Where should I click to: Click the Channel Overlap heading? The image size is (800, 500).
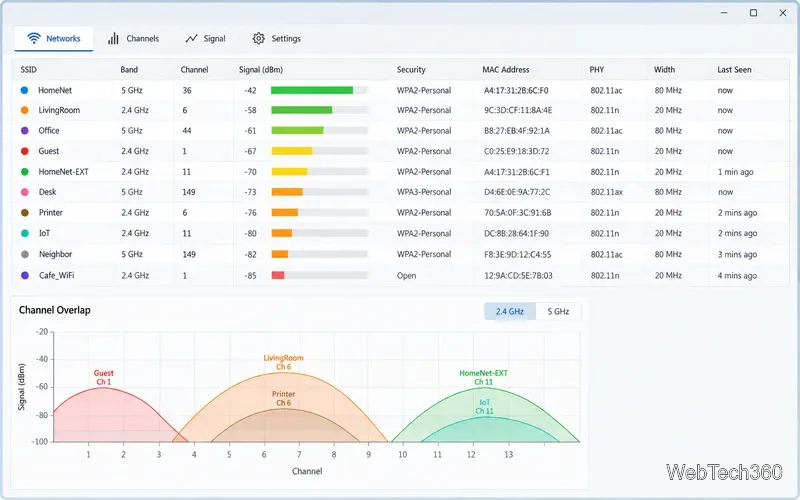pyautogui.click(x=55, y=310)
